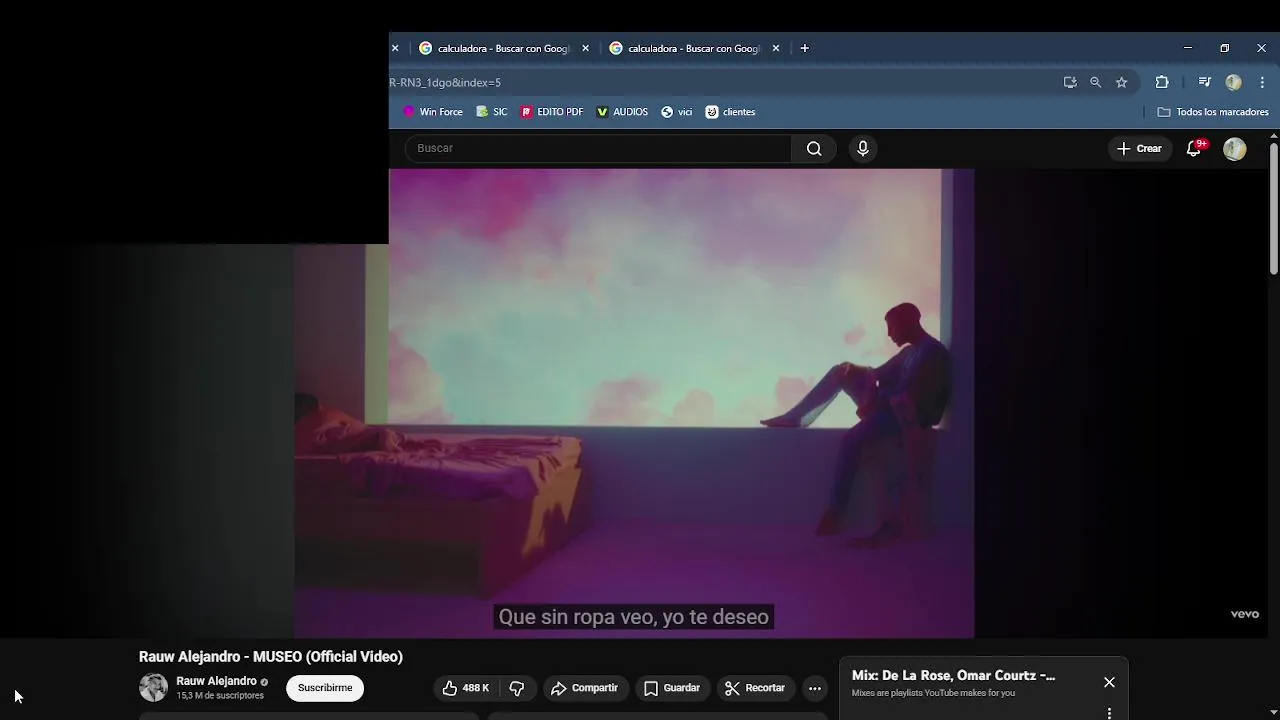Screen dimensions: 1280x720
Task: Minimize the Chrome window
Action: [1188, 48]
